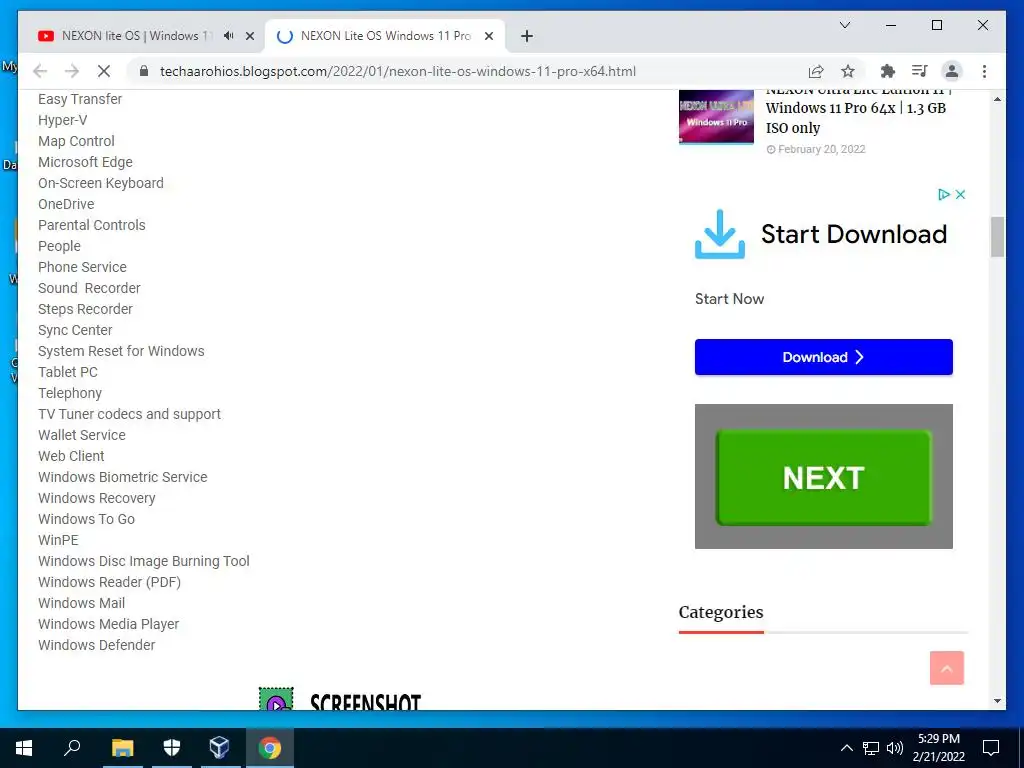Stop loading the page
This screenshot has width=1024, height=768.
(x=104, y=71)
